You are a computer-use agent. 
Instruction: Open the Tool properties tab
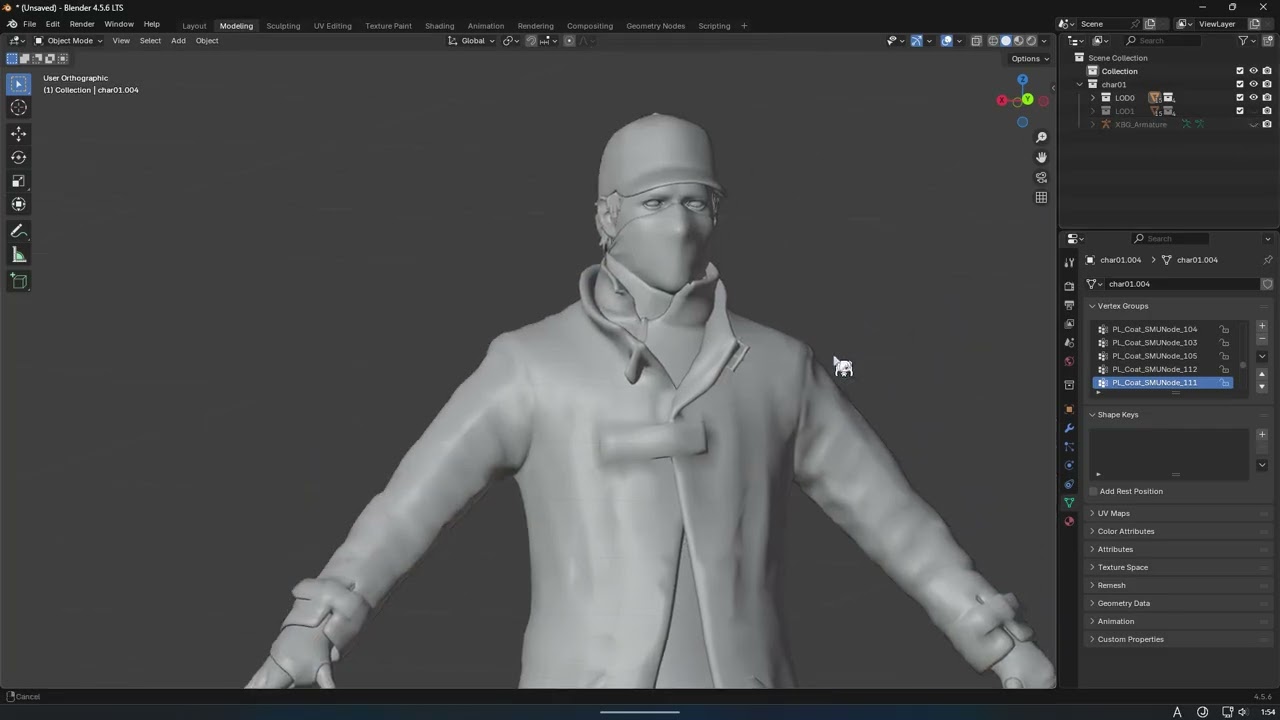pos(1069,263)
